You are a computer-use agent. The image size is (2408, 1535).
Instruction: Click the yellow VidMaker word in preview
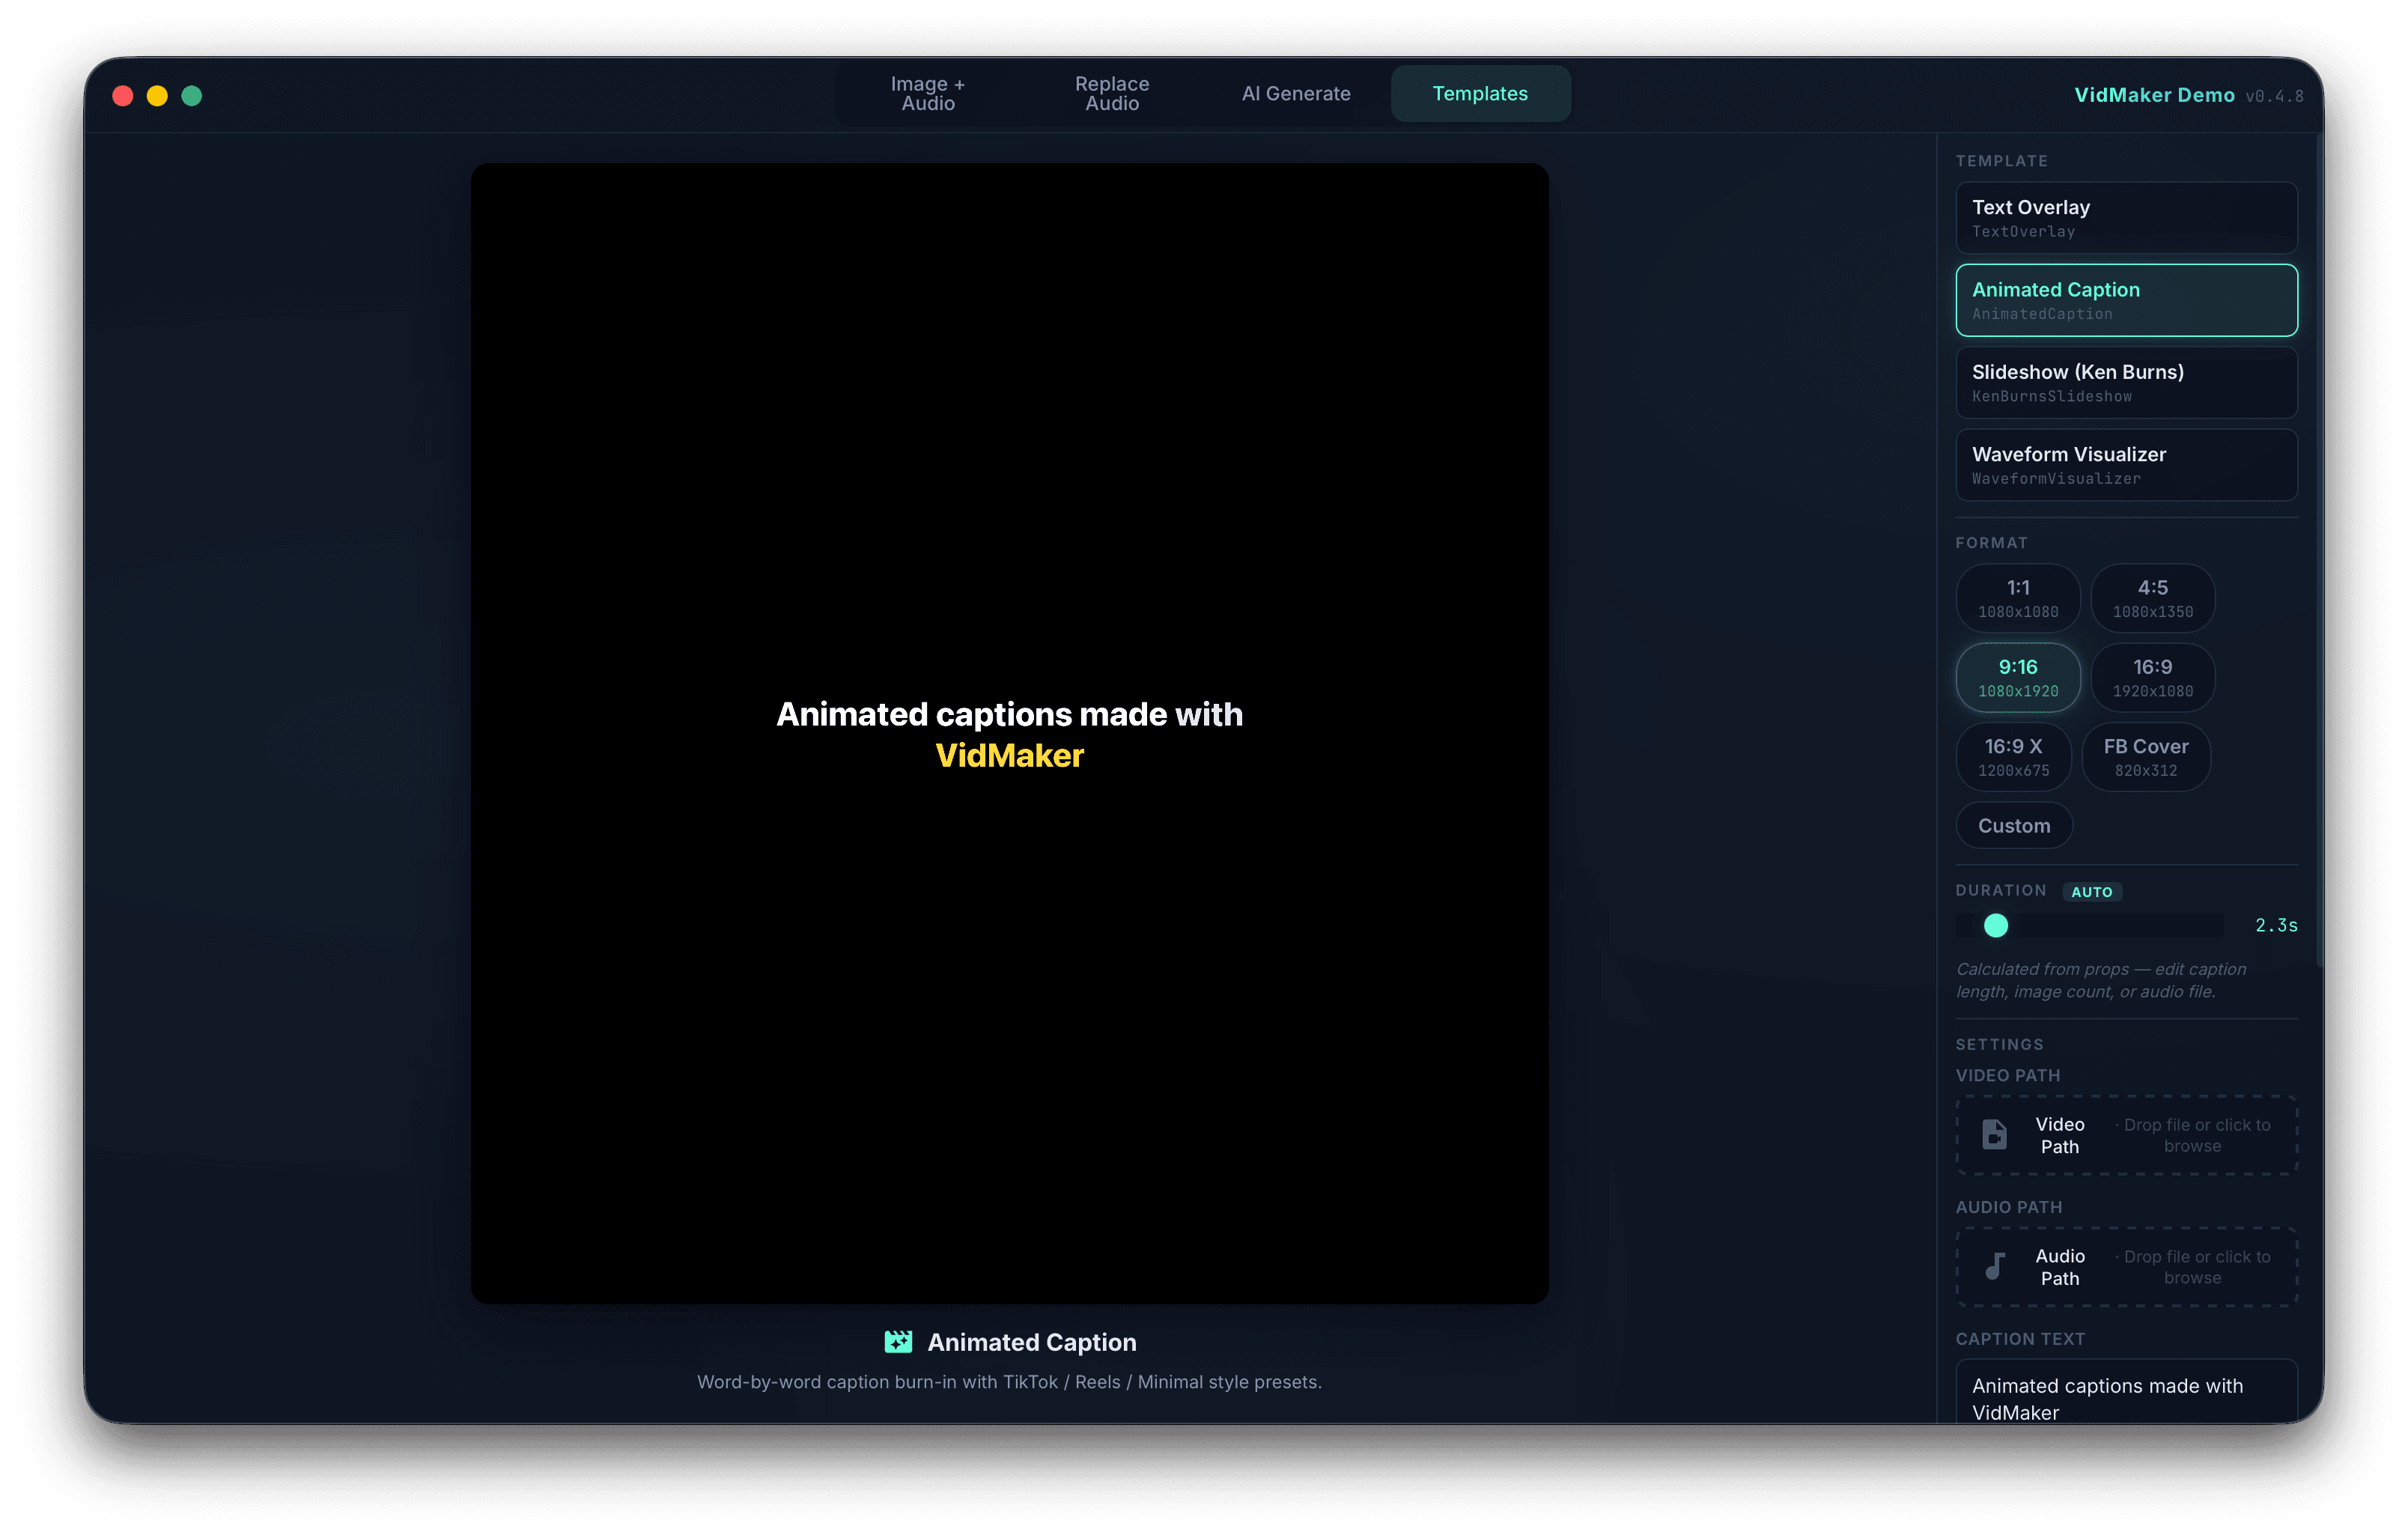click(1009, 756)
